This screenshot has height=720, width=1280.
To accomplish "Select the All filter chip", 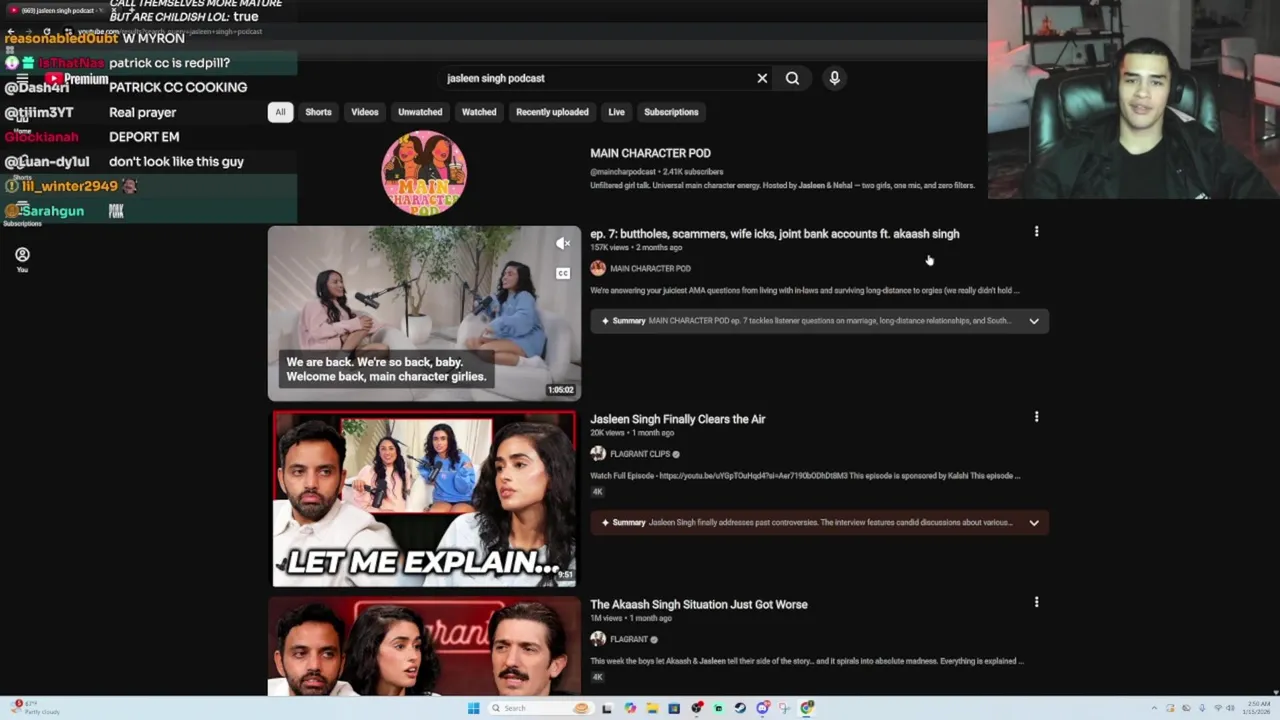I will [280, 112].
